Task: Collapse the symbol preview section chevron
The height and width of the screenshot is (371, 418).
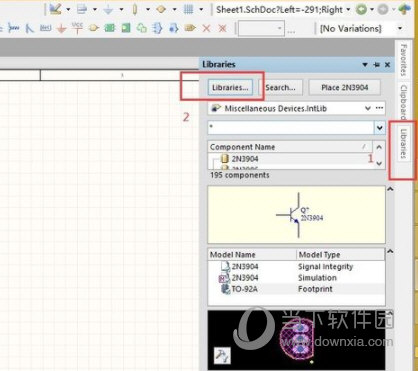Action: click(x=390, y=189)
